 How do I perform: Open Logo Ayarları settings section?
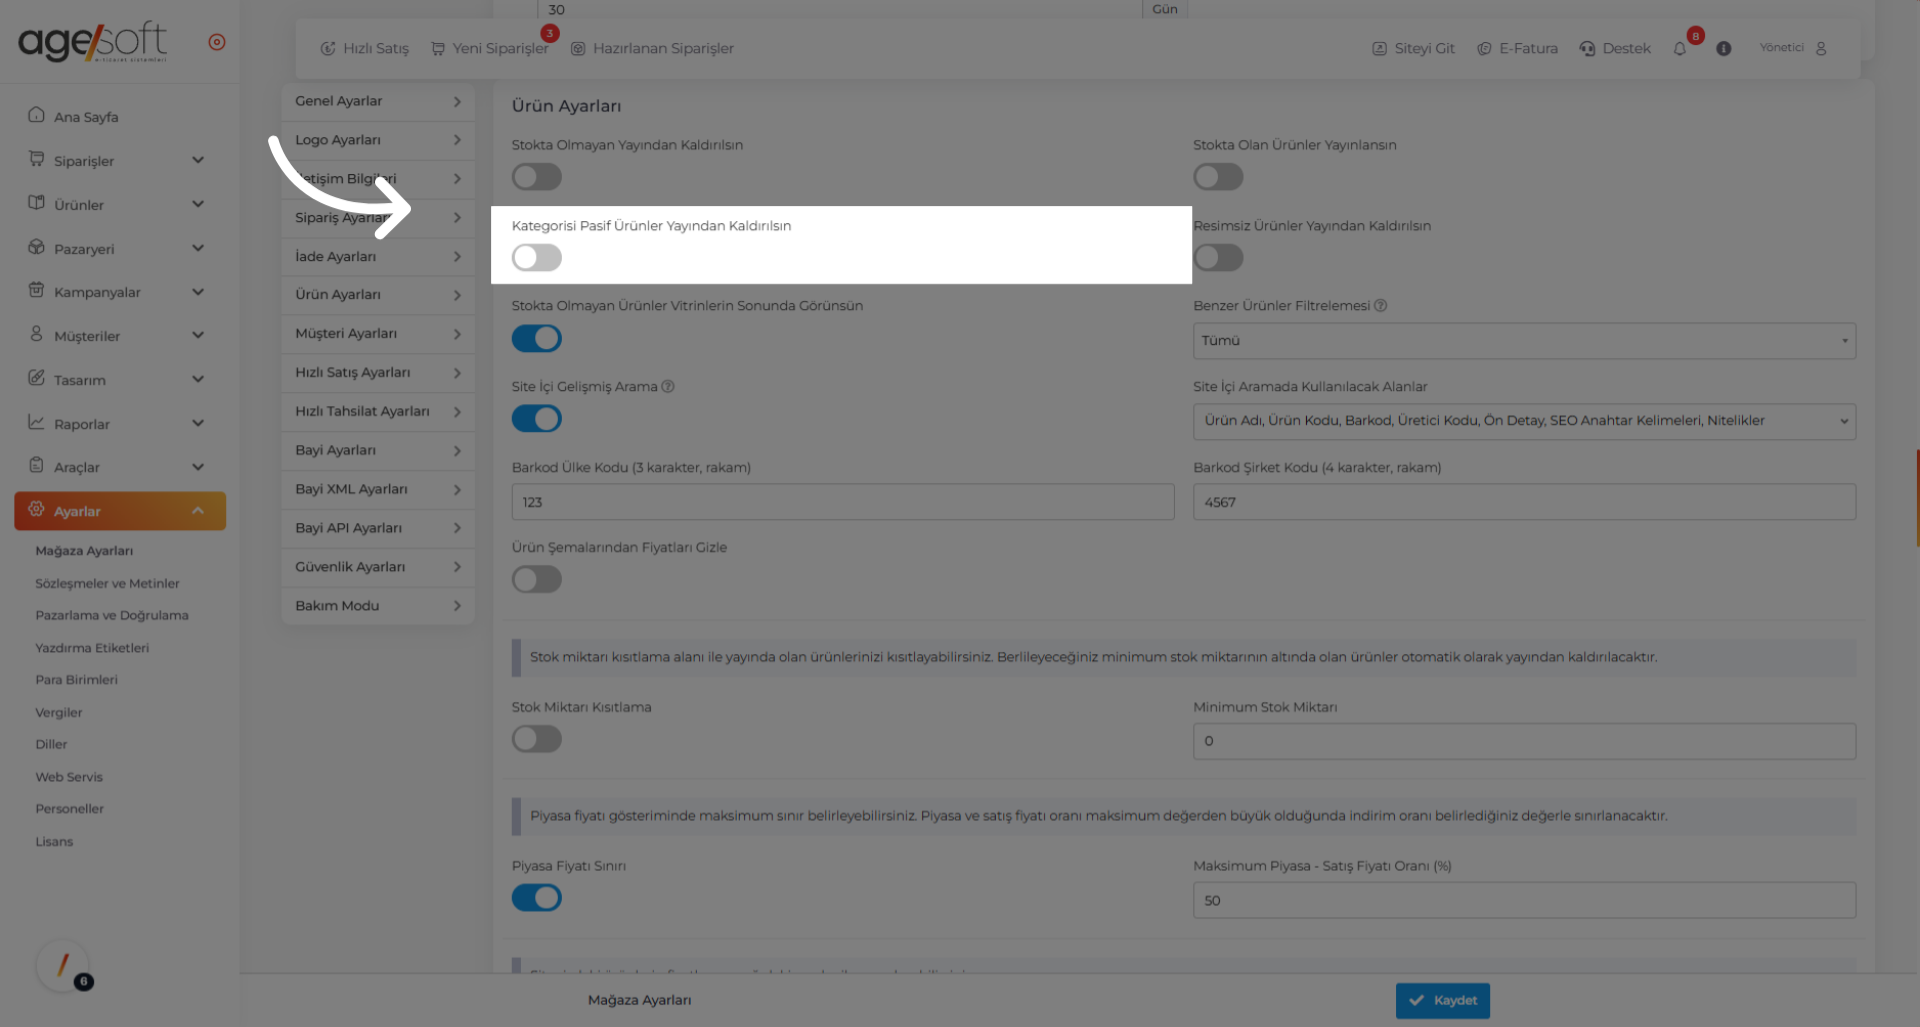[x=378, y=140]
